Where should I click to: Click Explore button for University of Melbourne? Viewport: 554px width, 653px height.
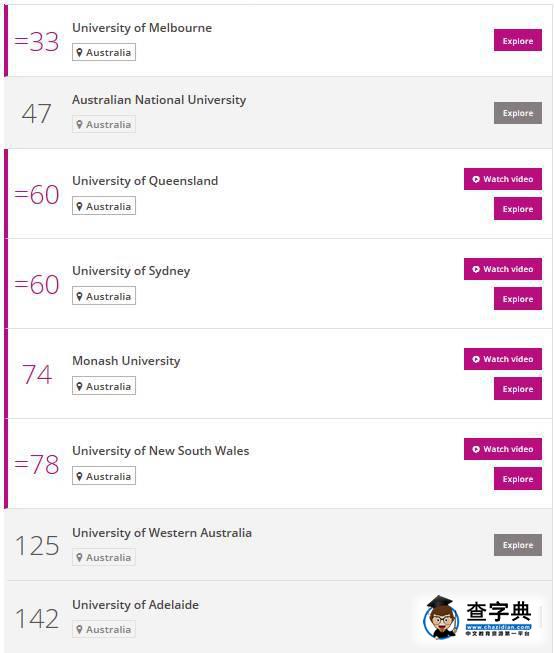pos(518,40)
